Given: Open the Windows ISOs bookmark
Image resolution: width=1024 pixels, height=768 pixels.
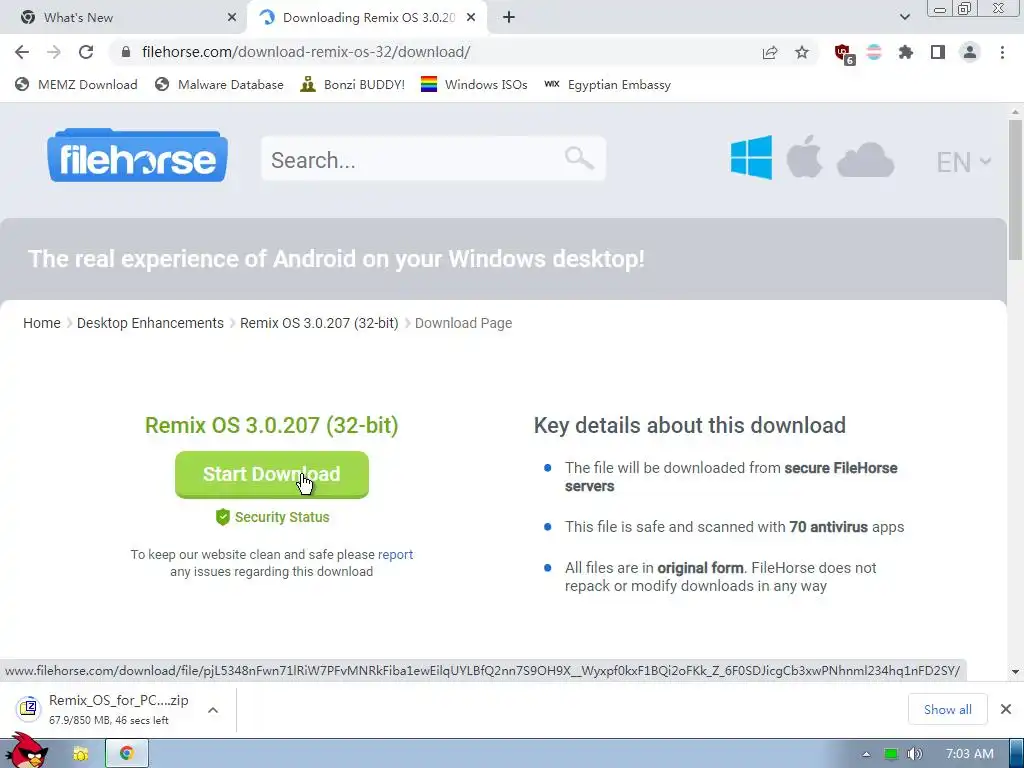Looking at the screenshot, I should (474, 85).
